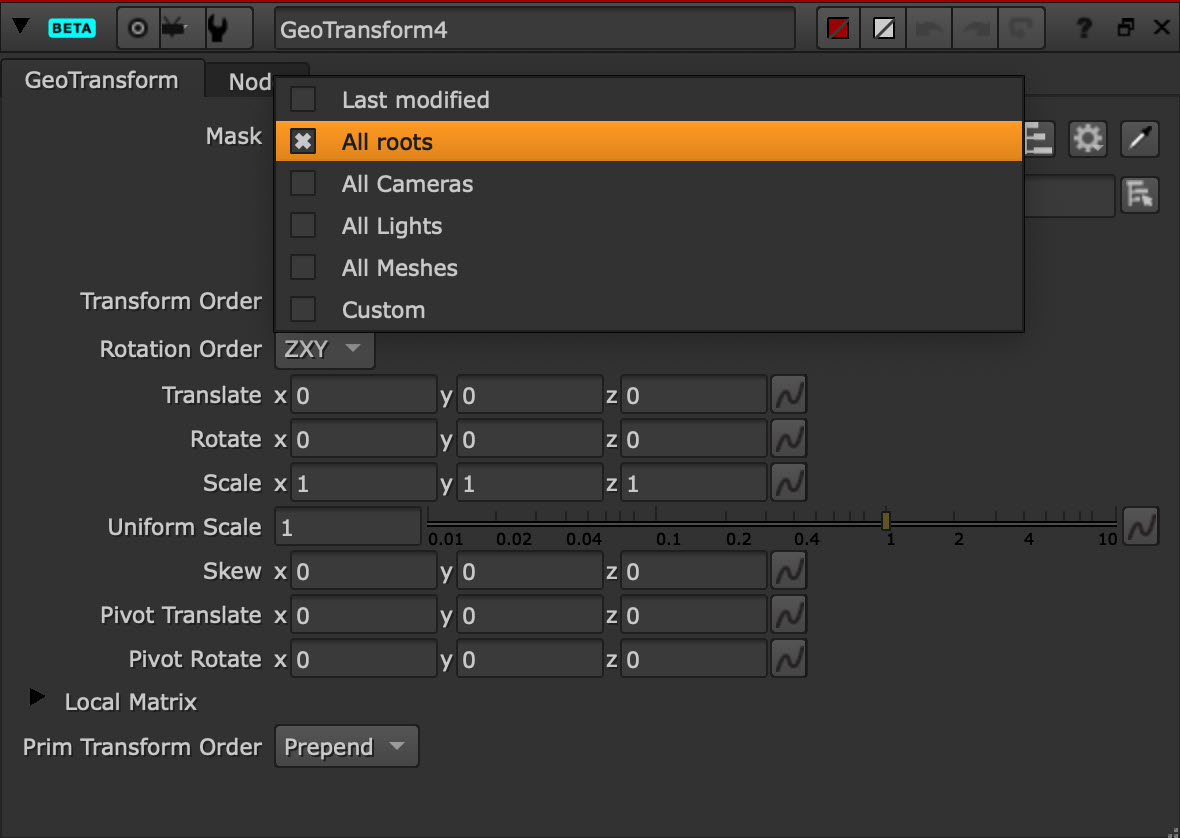The width and height of the screenshot is (1180, 838).
Task: Switch to the GeoTransform tab
Action: 101,80
